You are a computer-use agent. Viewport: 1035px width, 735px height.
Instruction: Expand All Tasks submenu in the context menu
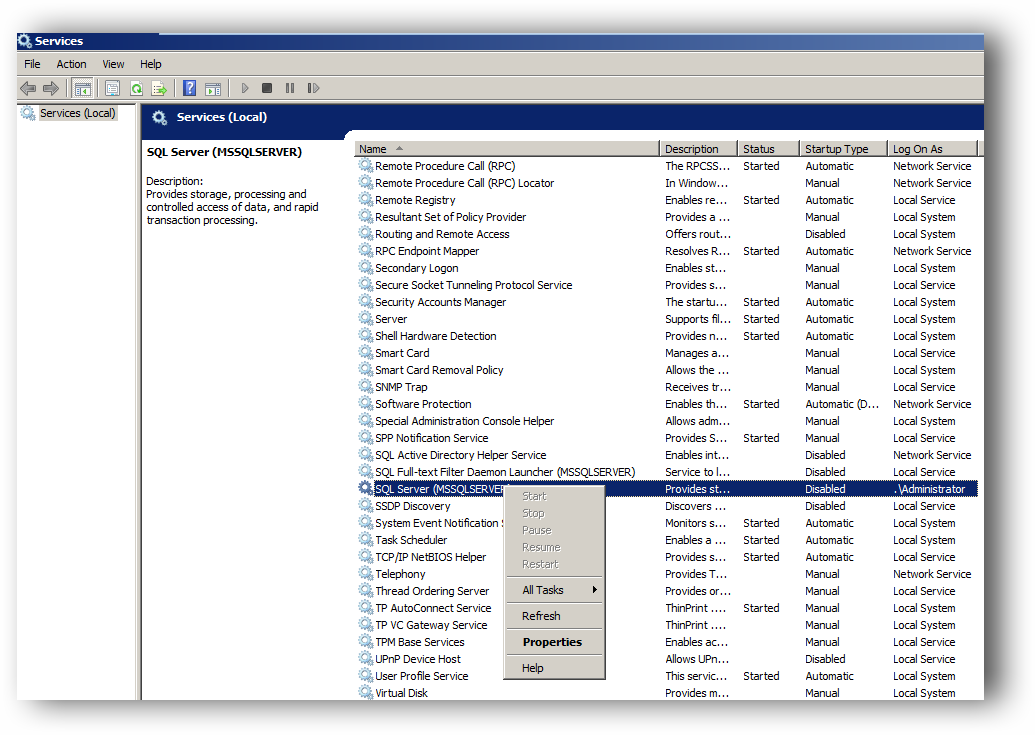[554, 590]
